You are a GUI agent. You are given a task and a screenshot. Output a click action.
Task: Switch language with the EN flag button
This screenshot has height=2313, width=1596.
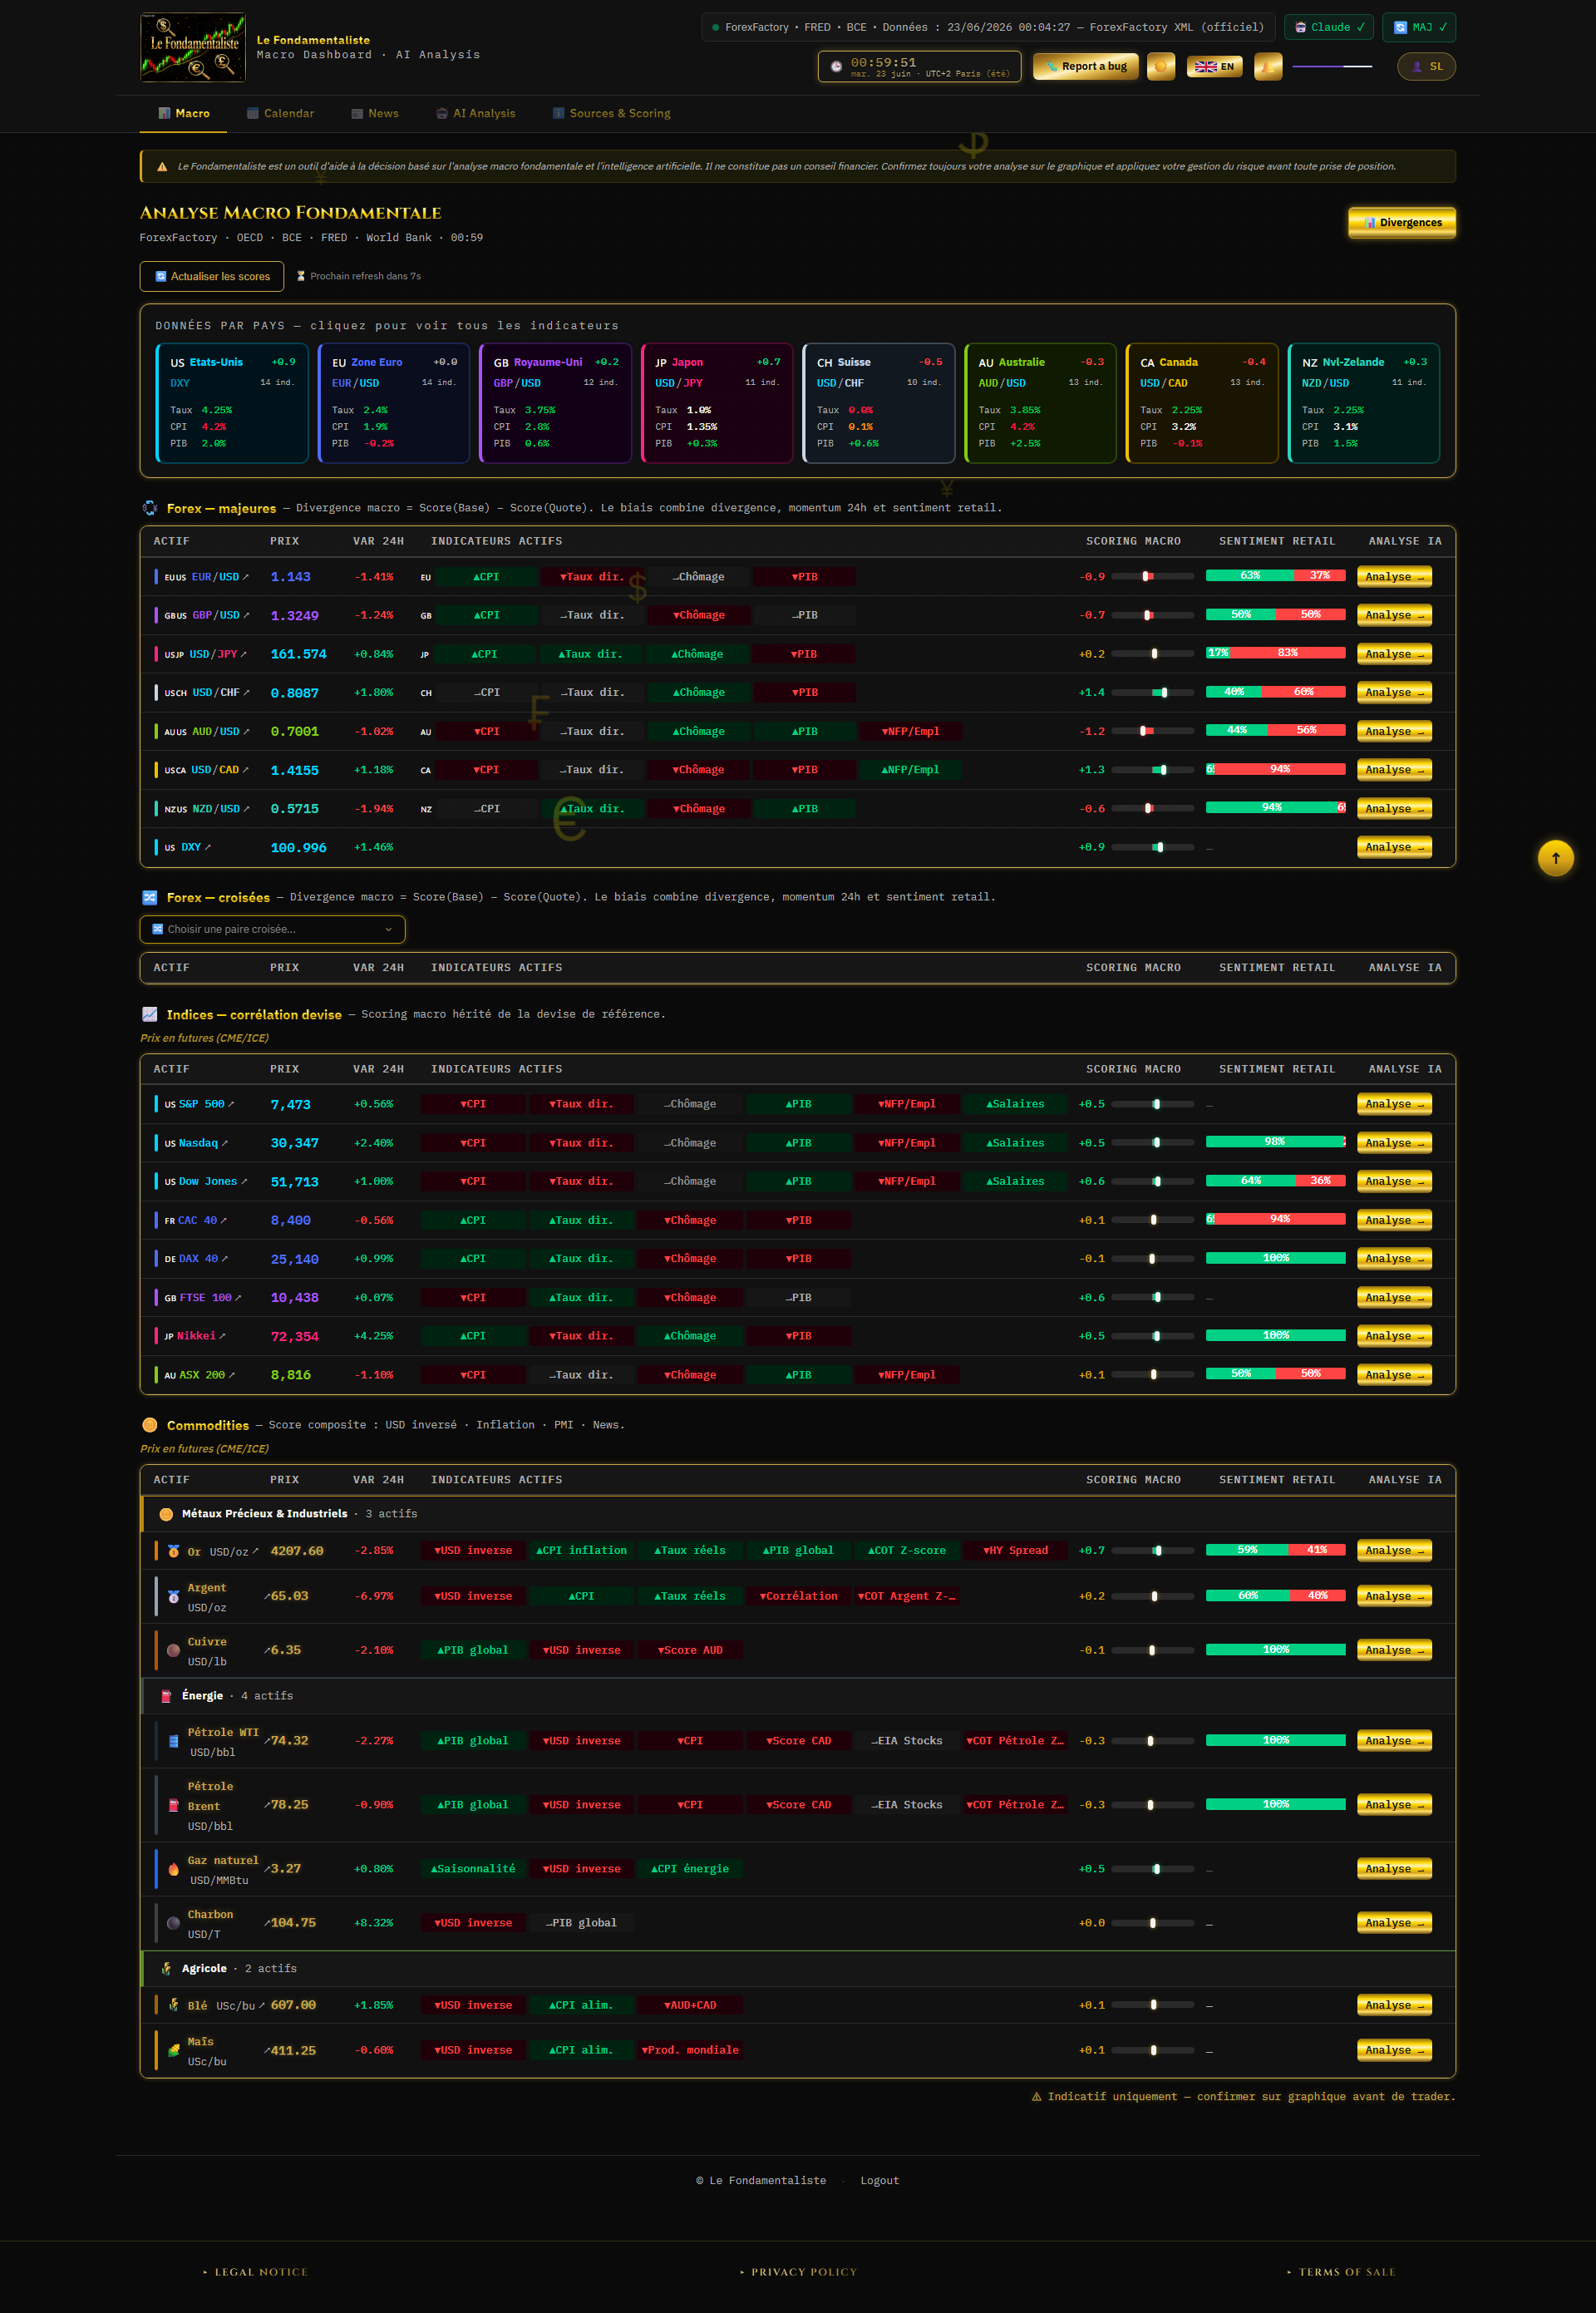1215,66
